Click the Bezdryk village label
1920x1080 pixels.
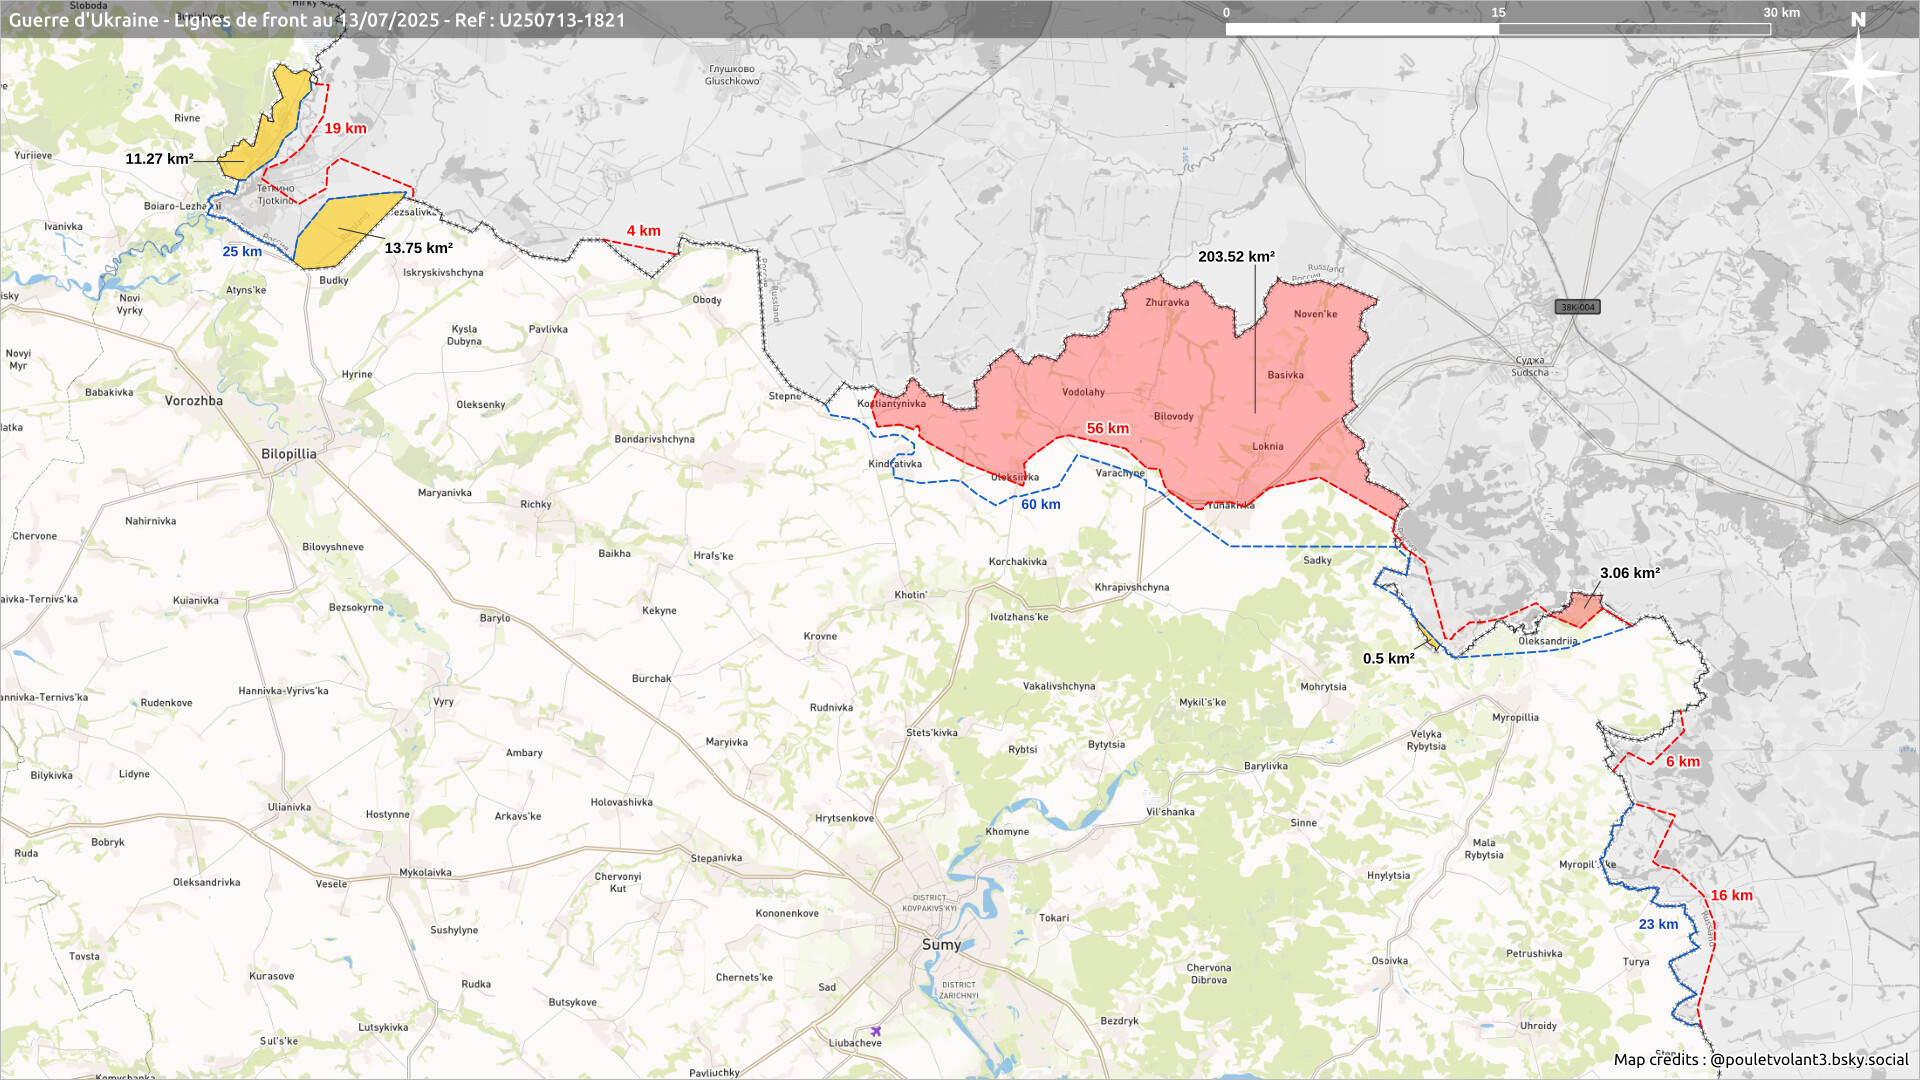click(x=1119, y=1021)
